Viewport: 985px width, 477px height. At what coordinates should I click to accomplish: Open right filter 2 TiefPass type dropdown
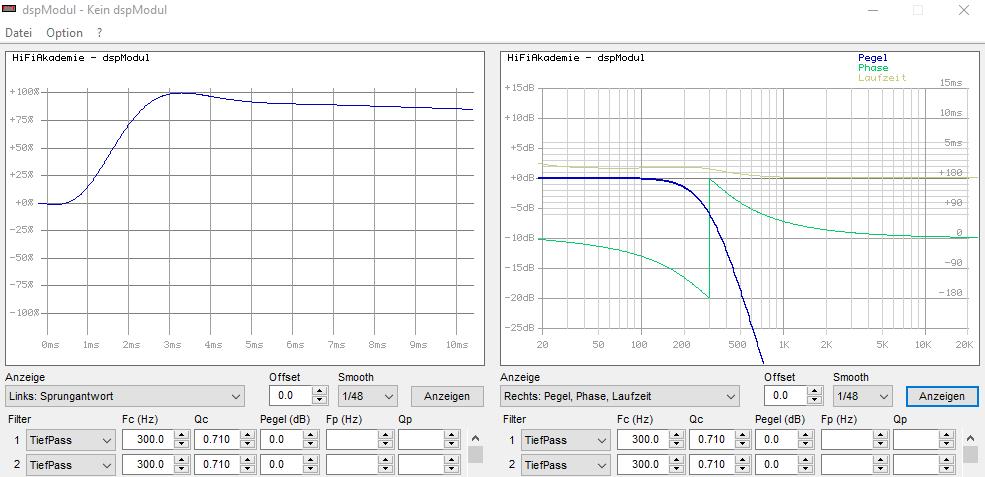click(x=566, y=465)
